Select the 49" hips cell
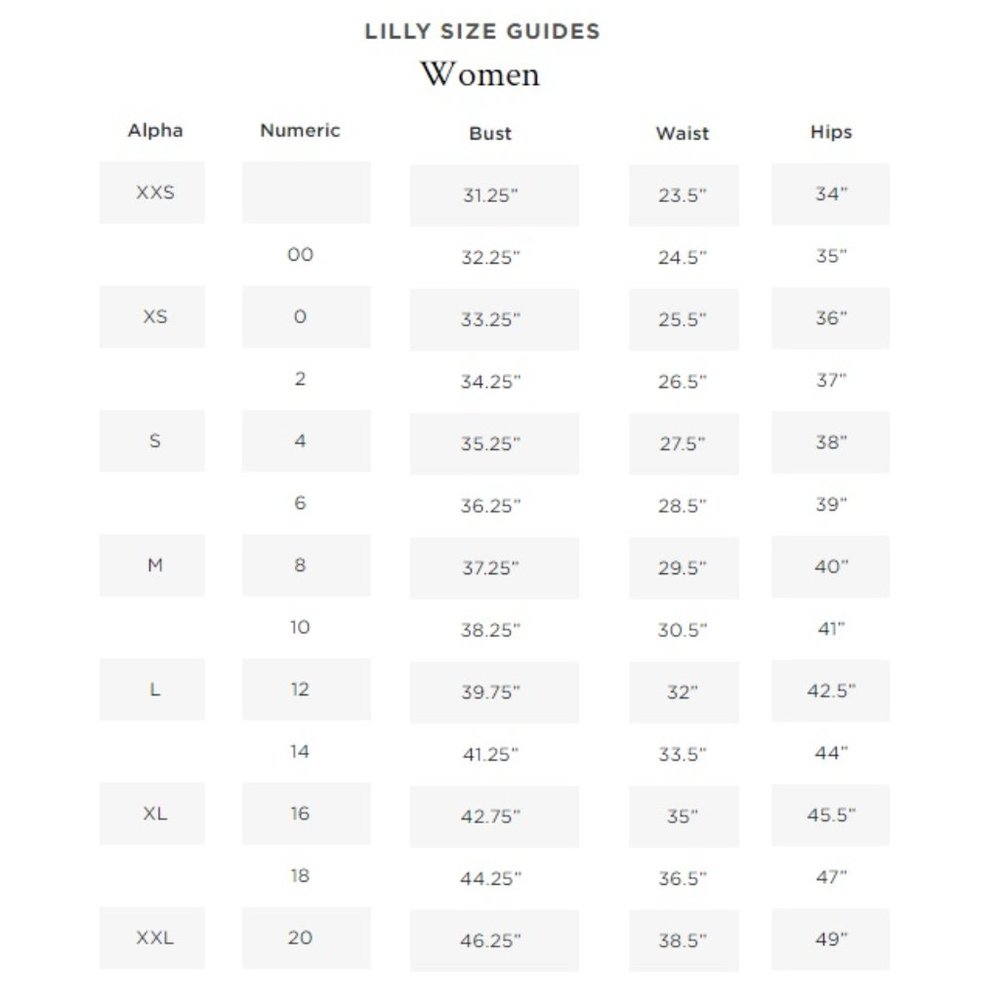The width and height of the screenshot is (1000, 1000). [830, 939]
